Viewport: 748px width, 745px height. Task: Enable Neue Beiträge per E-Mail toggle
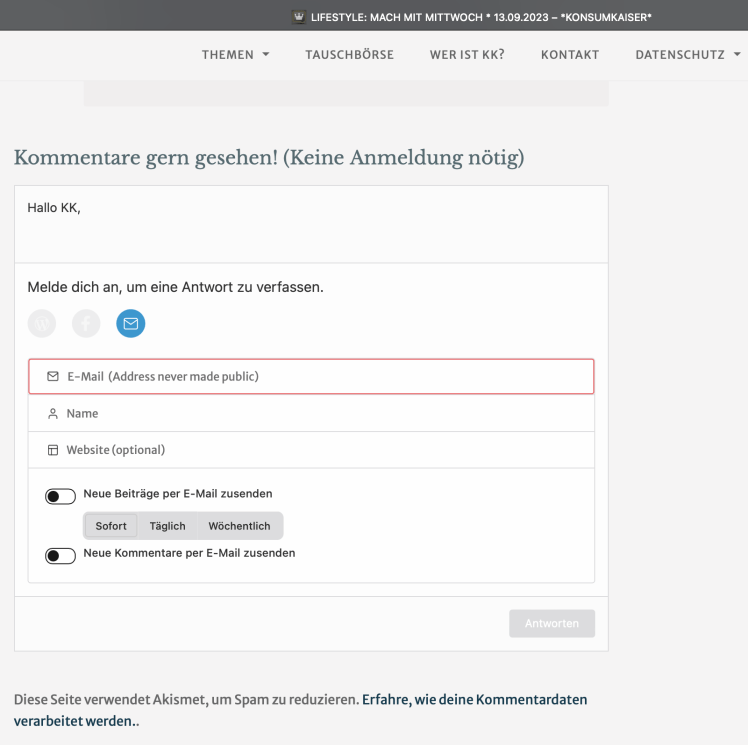[61, 496]
